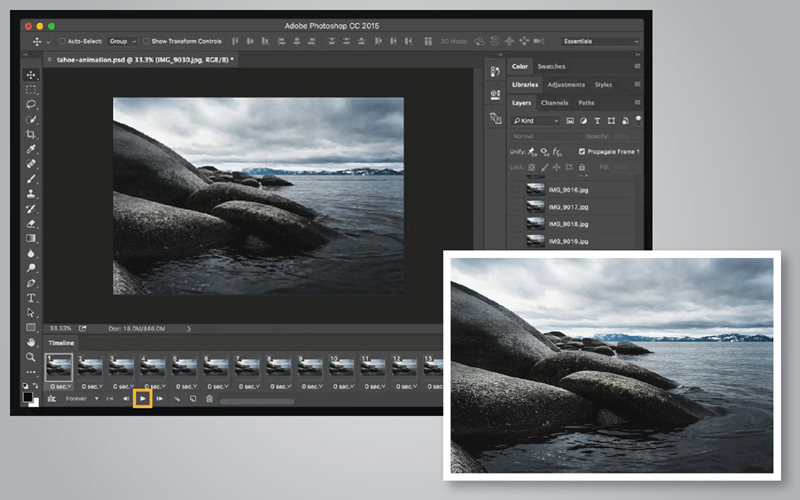Screen dimensions: 800x500
Task: Enable the Auto-Select checkbox
Action: pyautogui.click(x=62, y=41)
